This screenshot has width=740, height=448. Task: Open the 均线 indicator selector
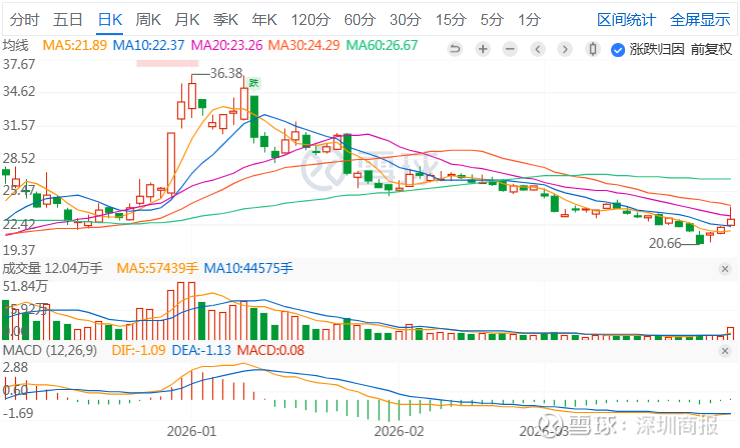16,46
